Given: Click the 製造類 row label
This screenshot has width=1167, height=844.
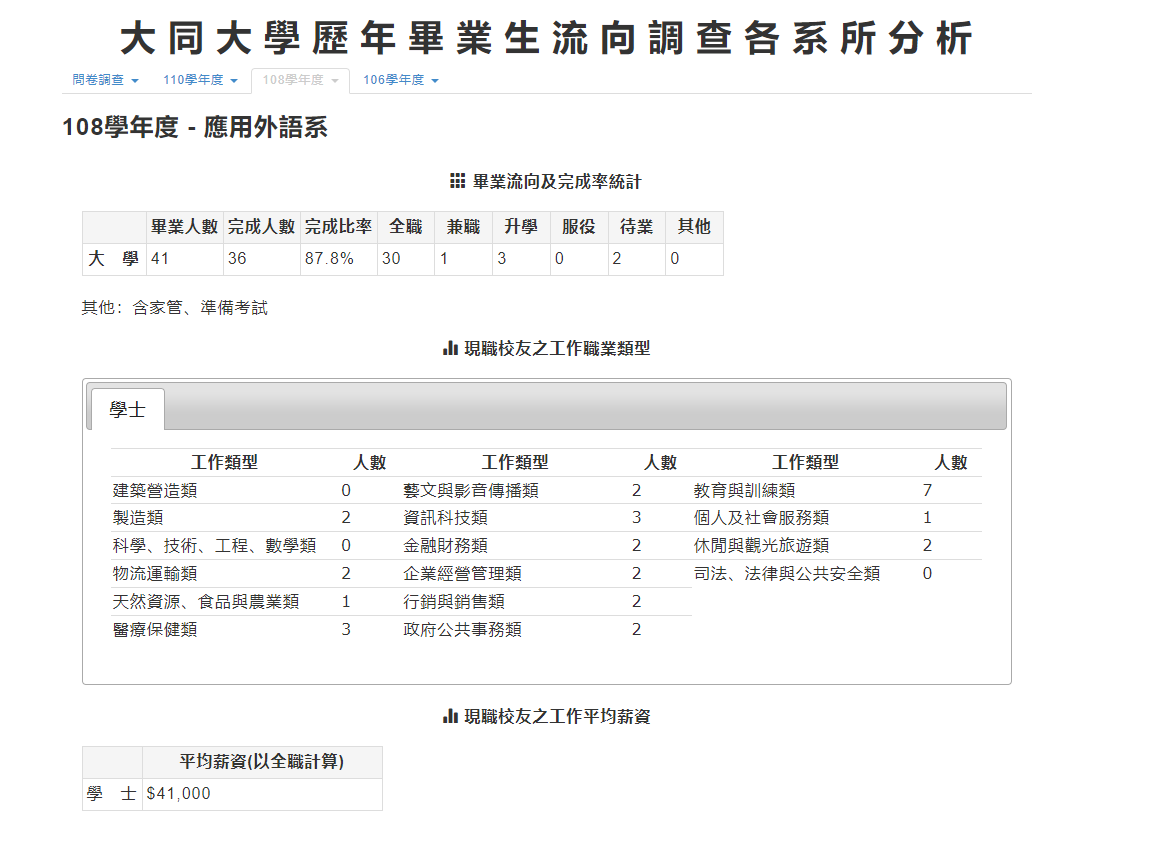Looking at the screenshot, I should (138, 518).
